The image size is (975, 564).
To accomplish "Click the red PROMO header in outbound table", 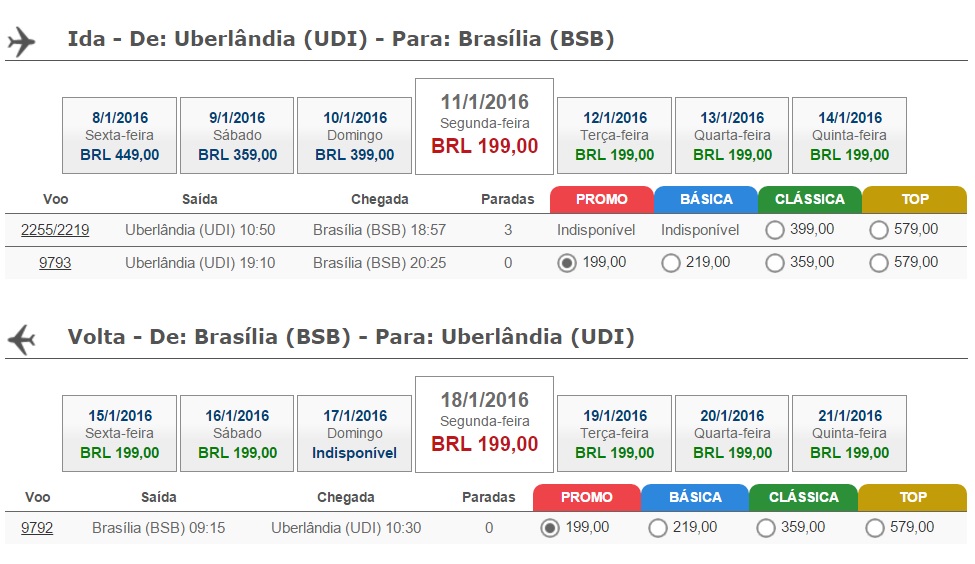I will tap(602, 200).
